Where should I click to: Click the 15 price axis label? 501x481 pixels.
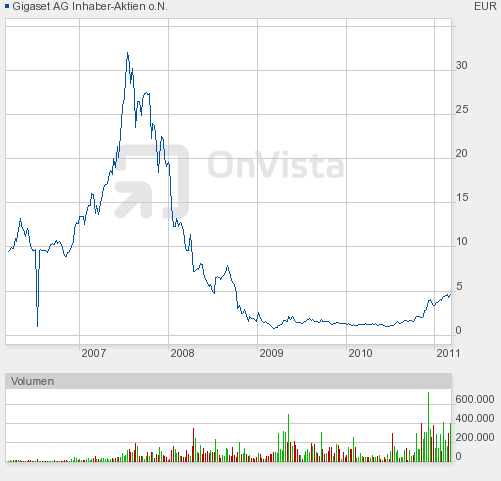(462, 198)
